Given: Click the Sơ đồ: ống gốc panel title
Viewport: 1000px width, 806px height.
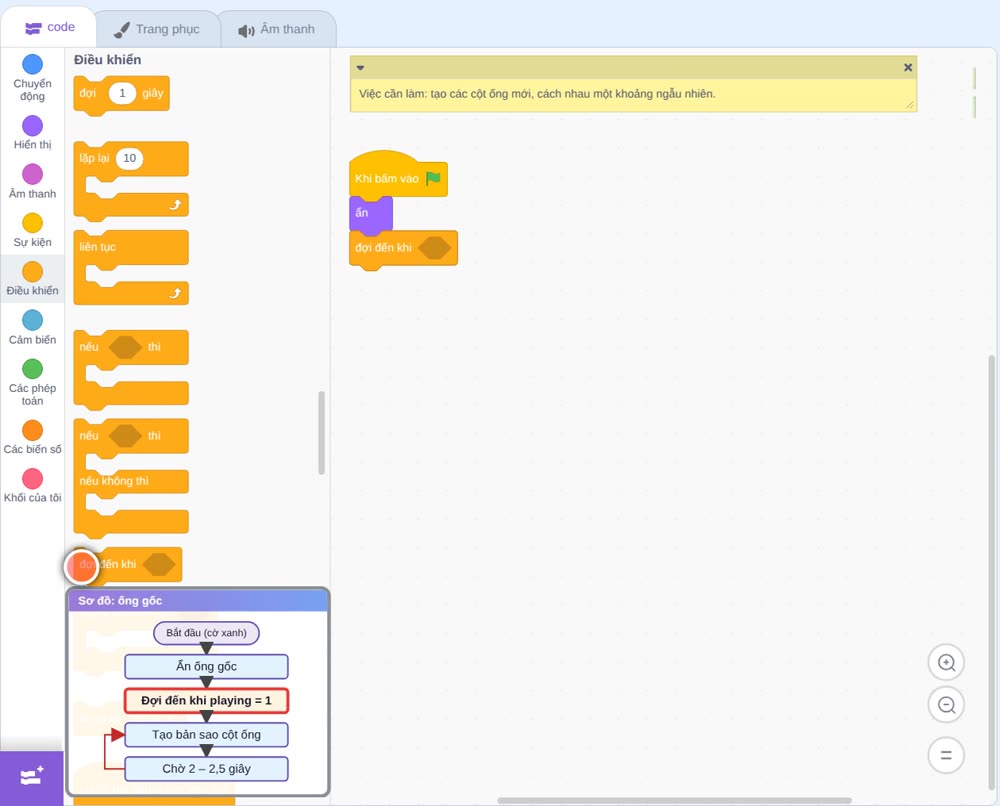Looking at the screenshot, I should pos(120,601).
